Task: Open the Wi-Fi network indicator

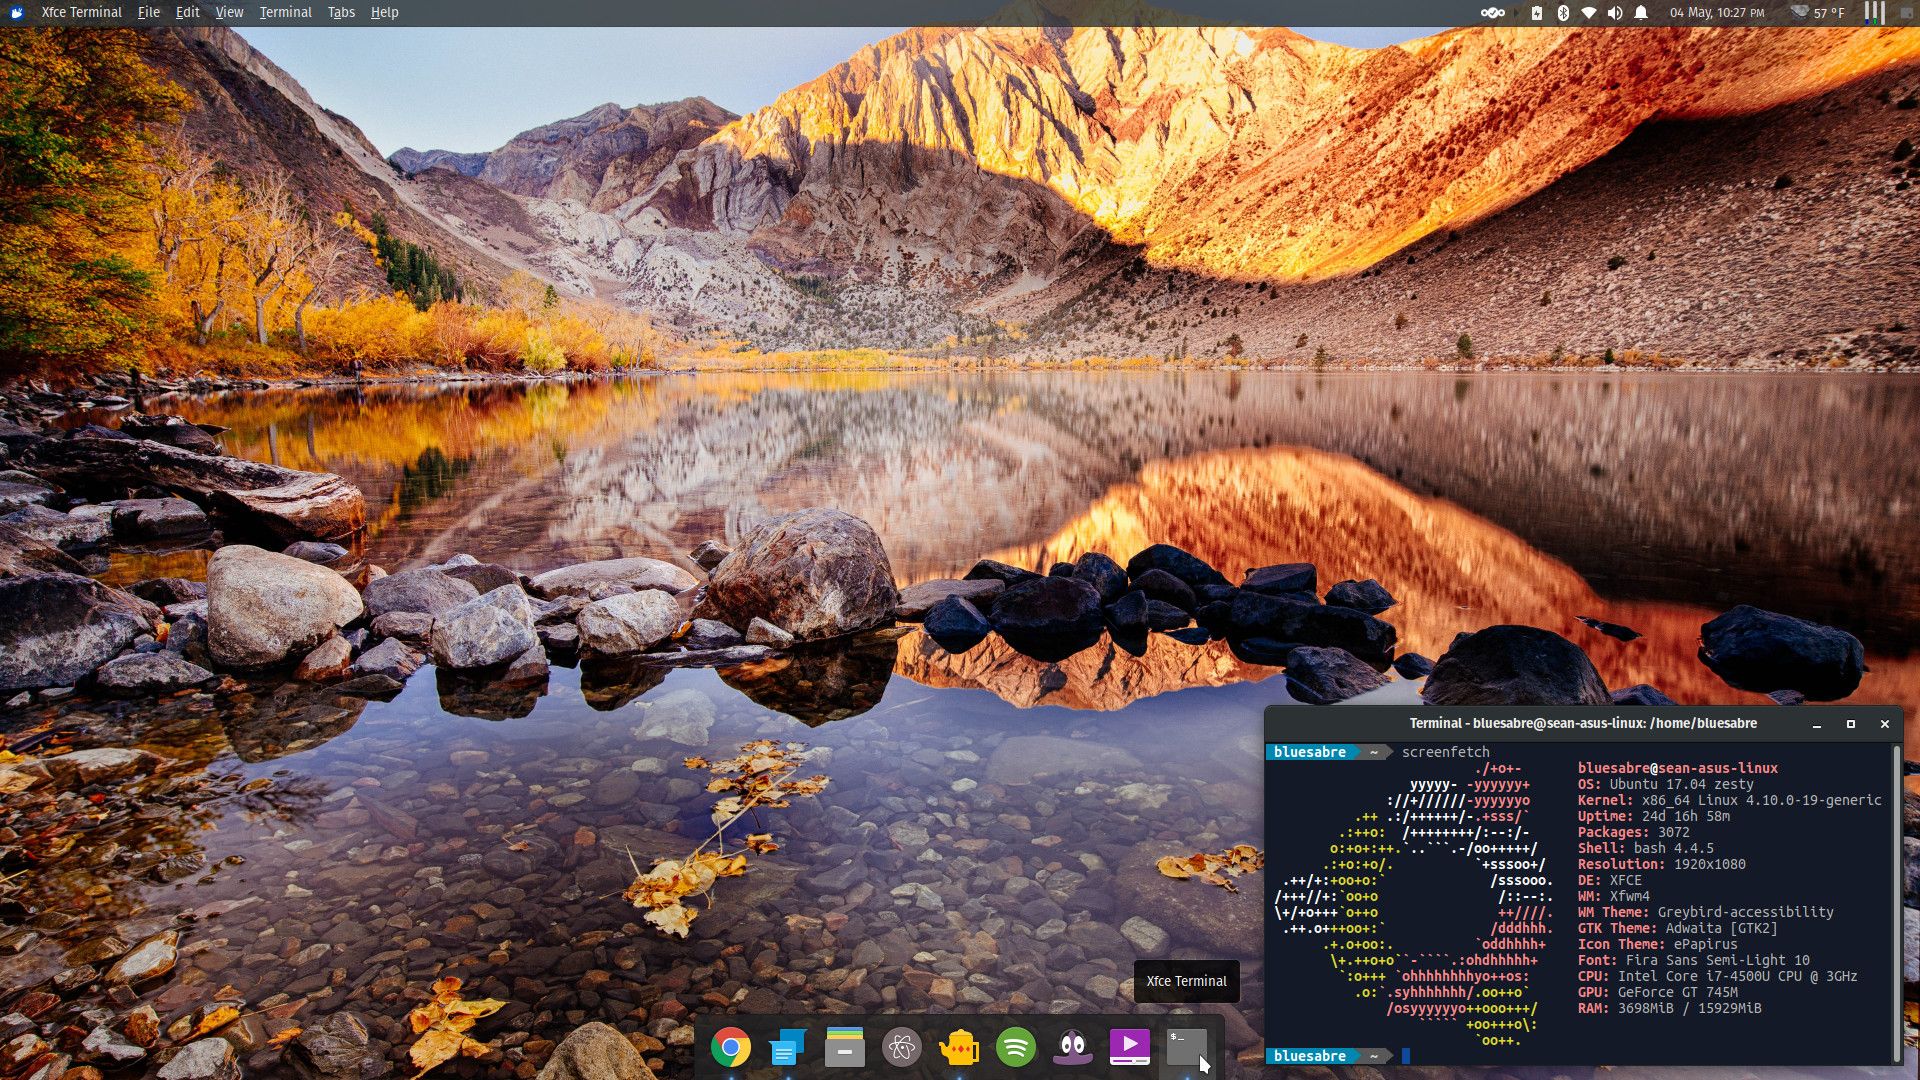Action: point(1588,13)
